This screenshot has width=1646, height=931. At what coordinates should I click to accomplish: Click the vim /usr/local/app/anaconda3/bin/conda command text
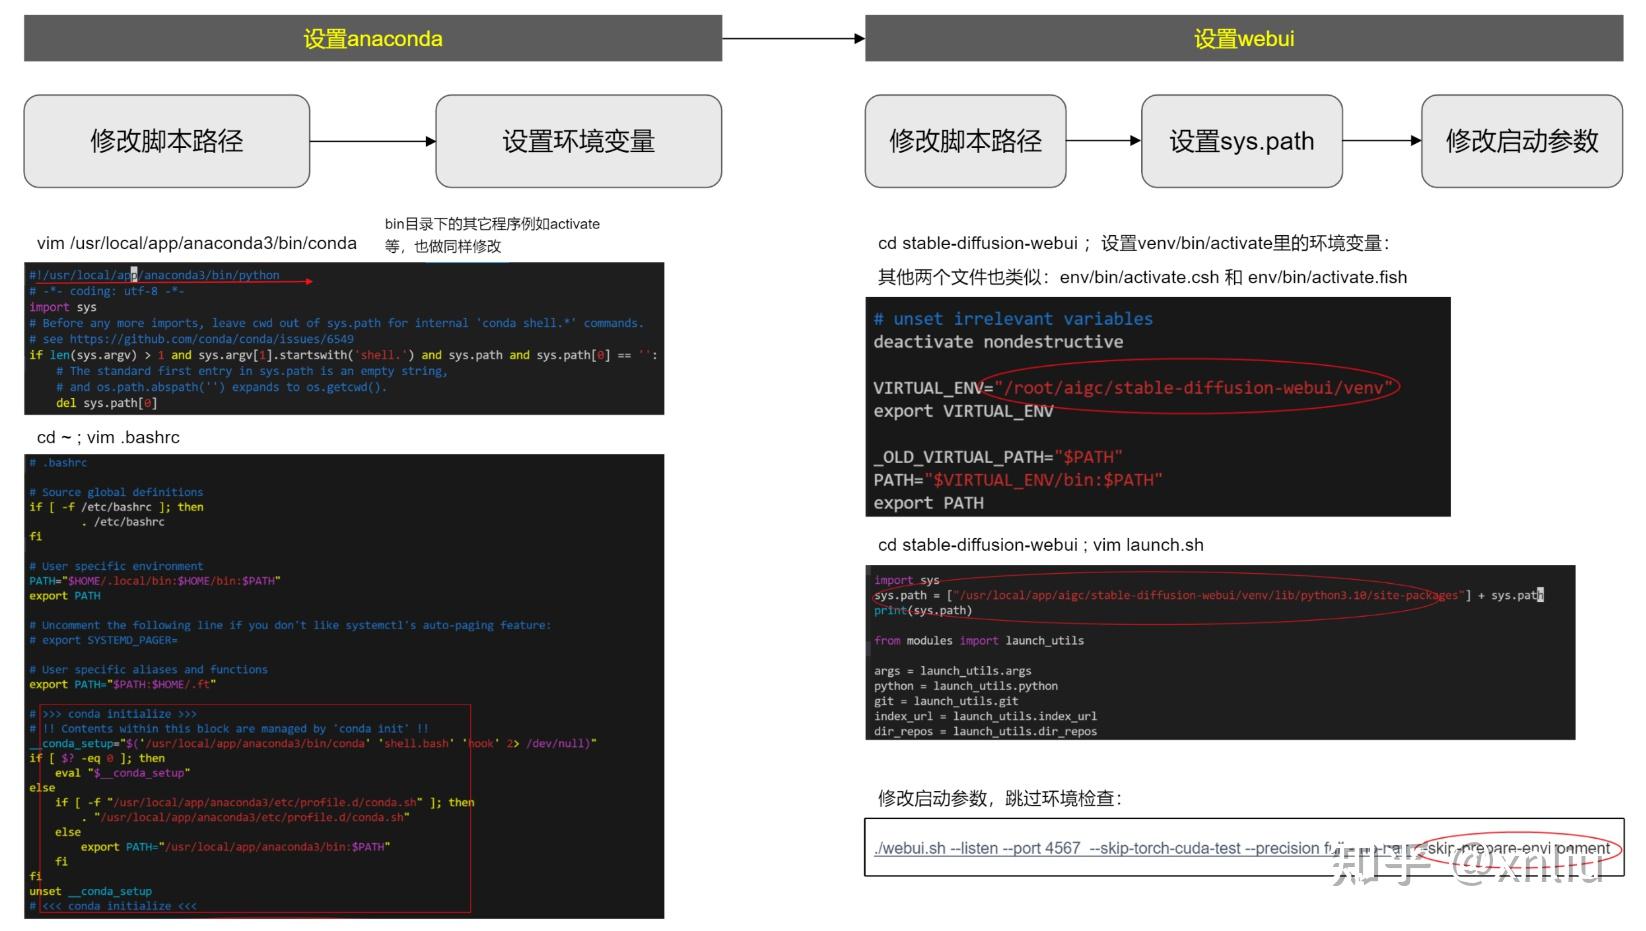(197, 243)
